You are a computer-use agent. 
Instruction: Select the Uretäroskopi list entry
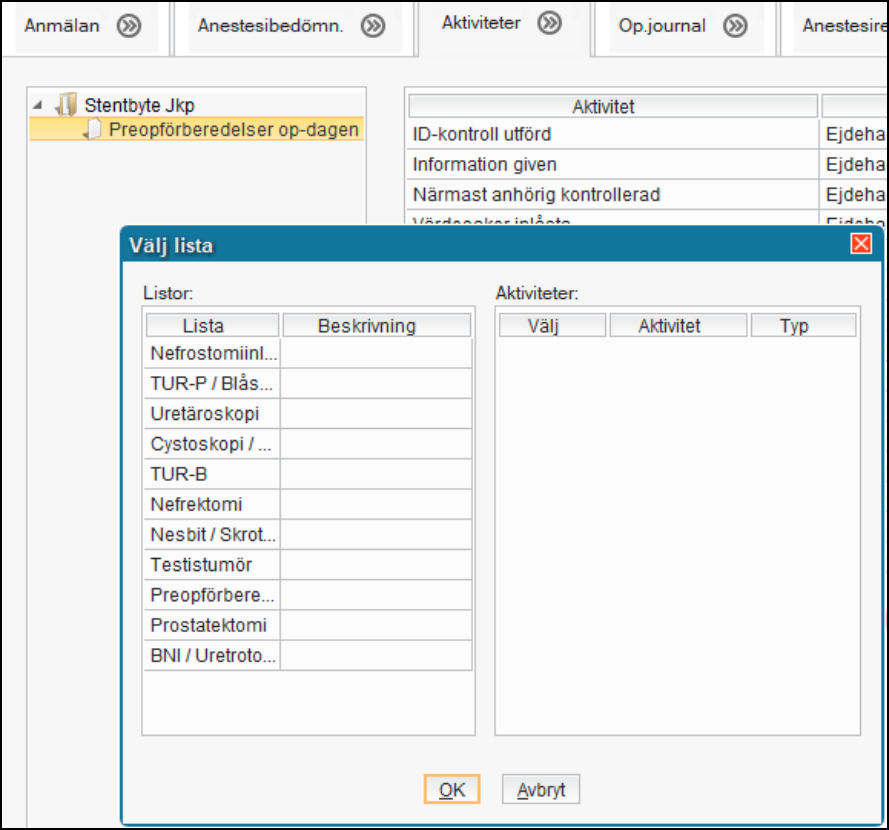(x=205, y=414)
